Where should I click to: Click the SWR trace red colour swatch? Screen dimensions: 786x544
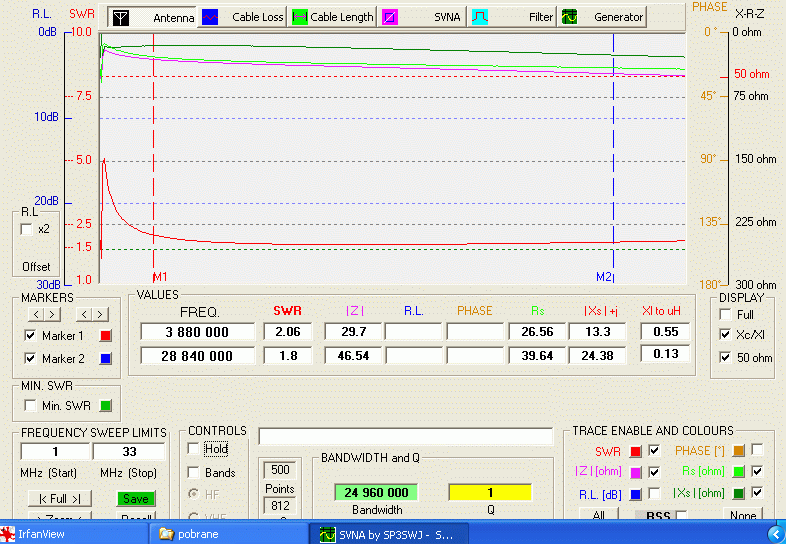click(x=636, y=451)
